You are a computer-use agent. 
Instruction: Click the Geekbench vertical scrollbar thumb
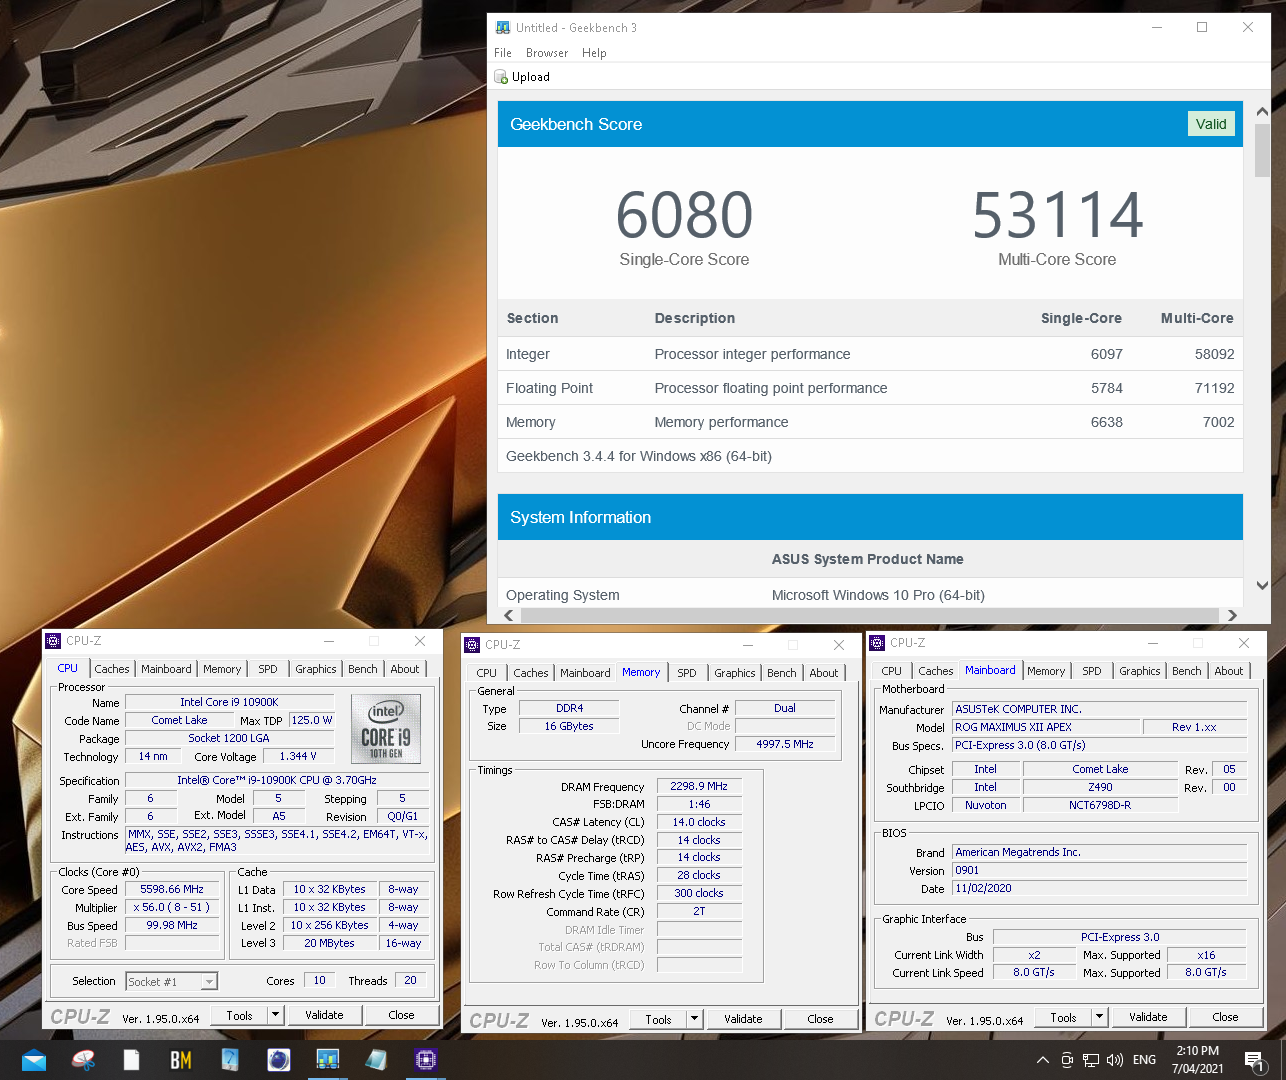coord(1262,150)
